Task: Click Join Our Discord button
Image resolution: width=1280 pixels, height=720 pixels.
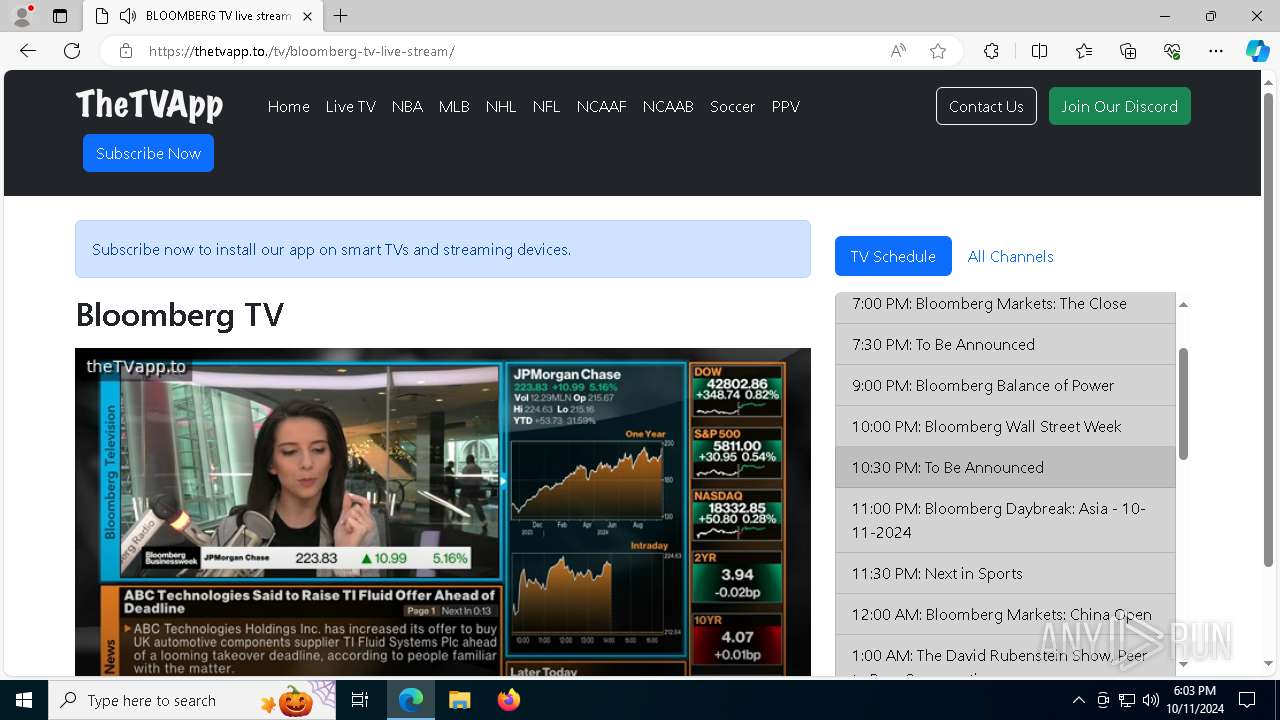Action: 1120,106
